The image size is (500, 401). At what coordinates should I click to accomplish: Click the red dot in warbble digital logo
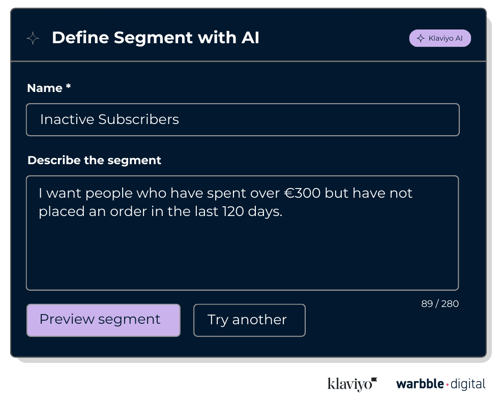[x=447, y=385]
